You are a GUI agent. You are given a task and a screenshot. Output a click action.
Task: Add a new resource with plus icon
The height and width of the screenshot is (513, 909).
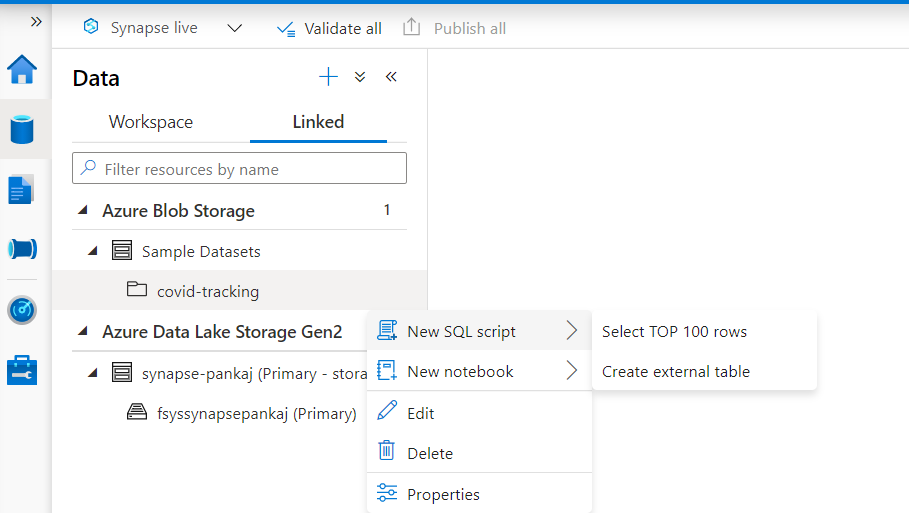point(328,77)
